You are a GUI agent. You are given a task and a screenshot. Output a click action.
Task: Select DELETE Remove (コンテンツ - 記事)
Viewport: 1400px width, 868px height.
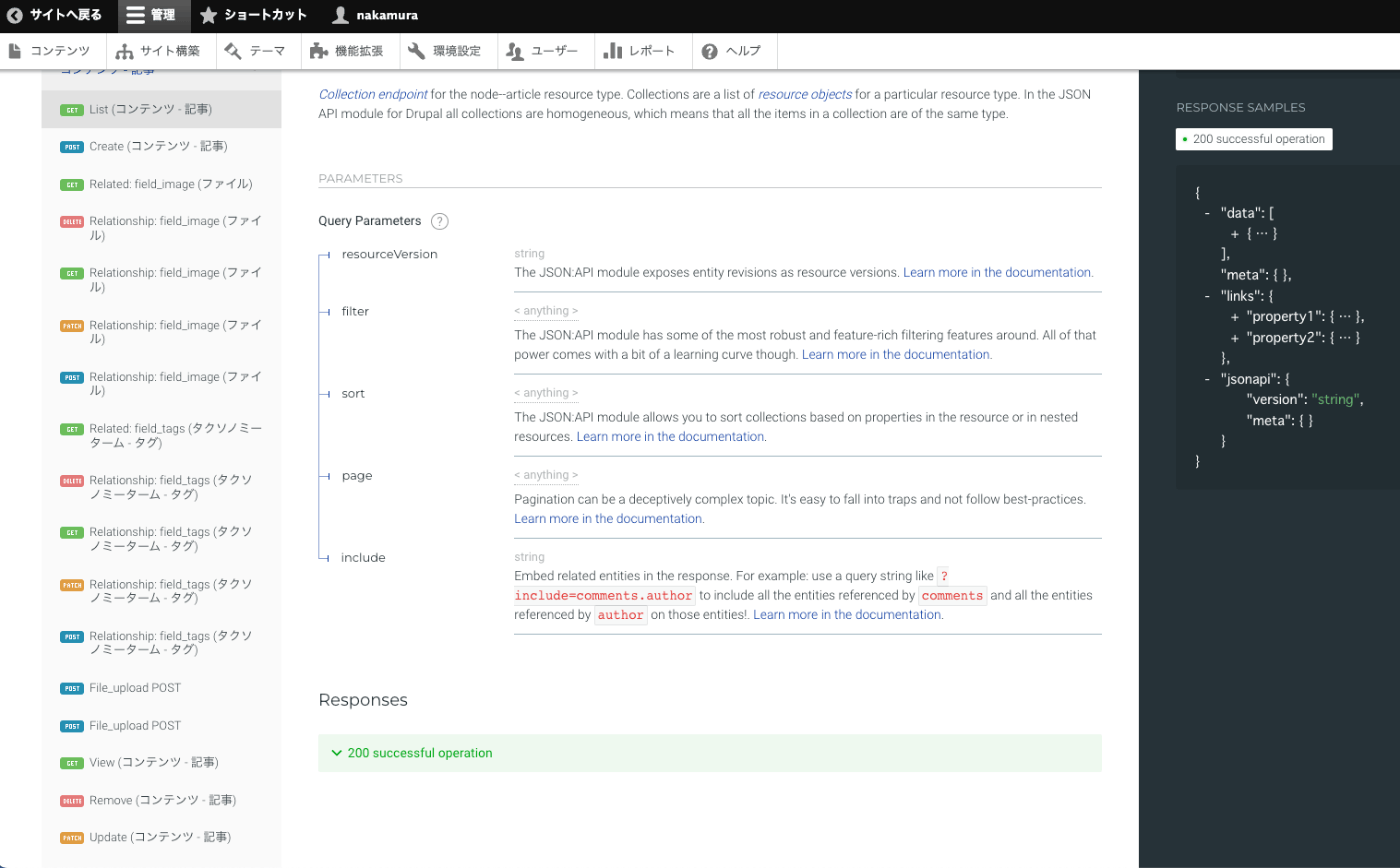click(161, 800)
